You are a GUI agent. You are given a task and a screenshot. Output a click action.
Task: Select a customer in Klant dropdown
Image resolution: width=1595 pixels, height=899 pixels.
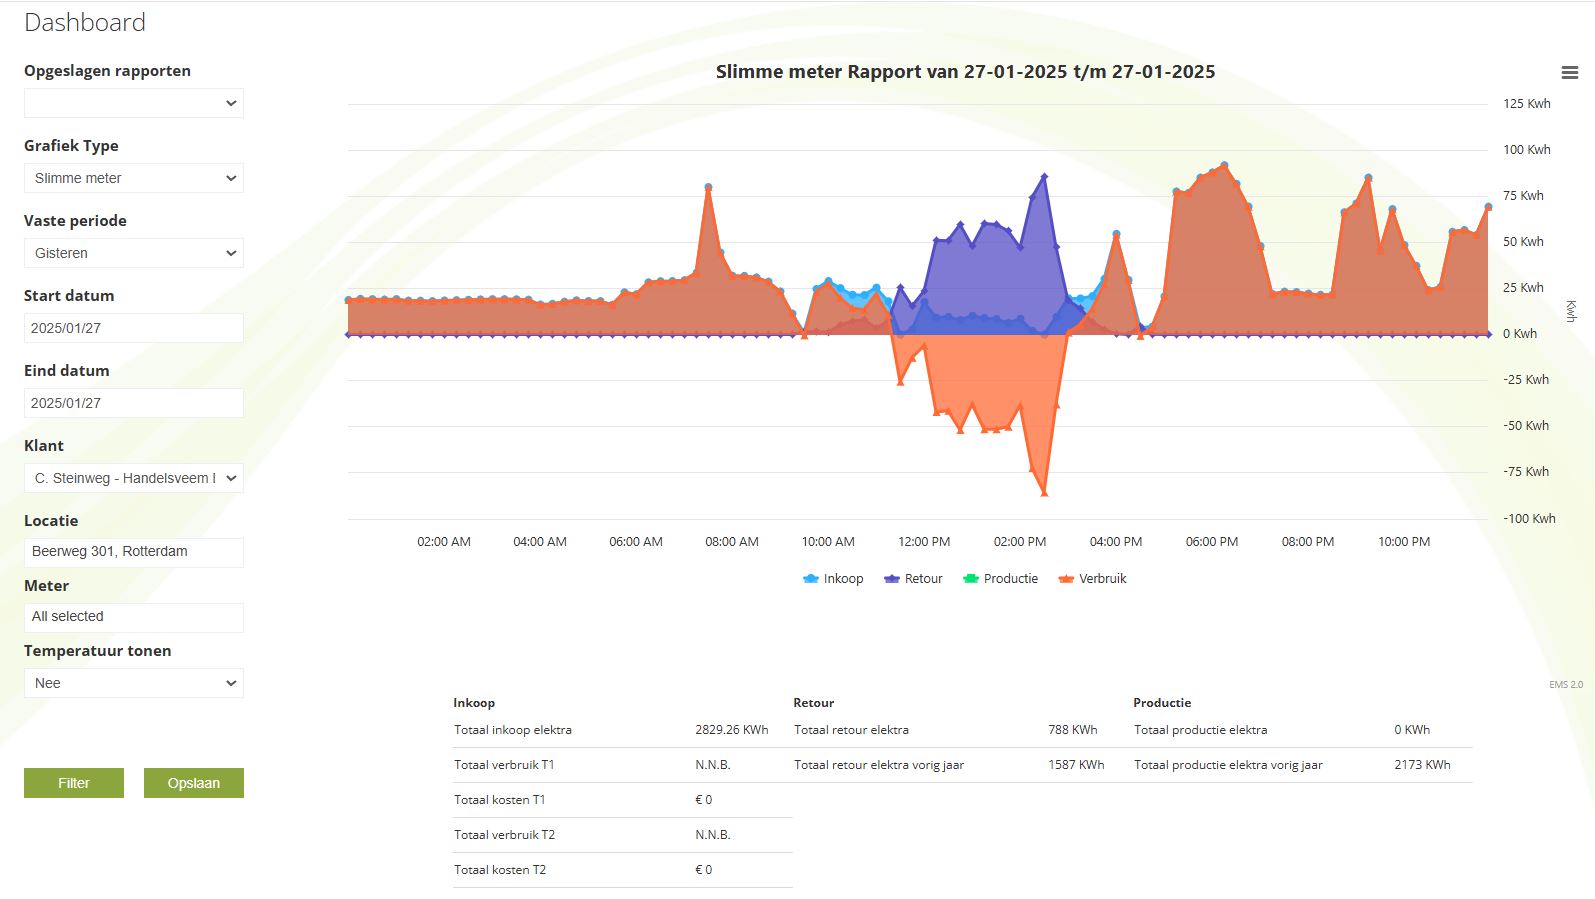click(x=134, y=478)
